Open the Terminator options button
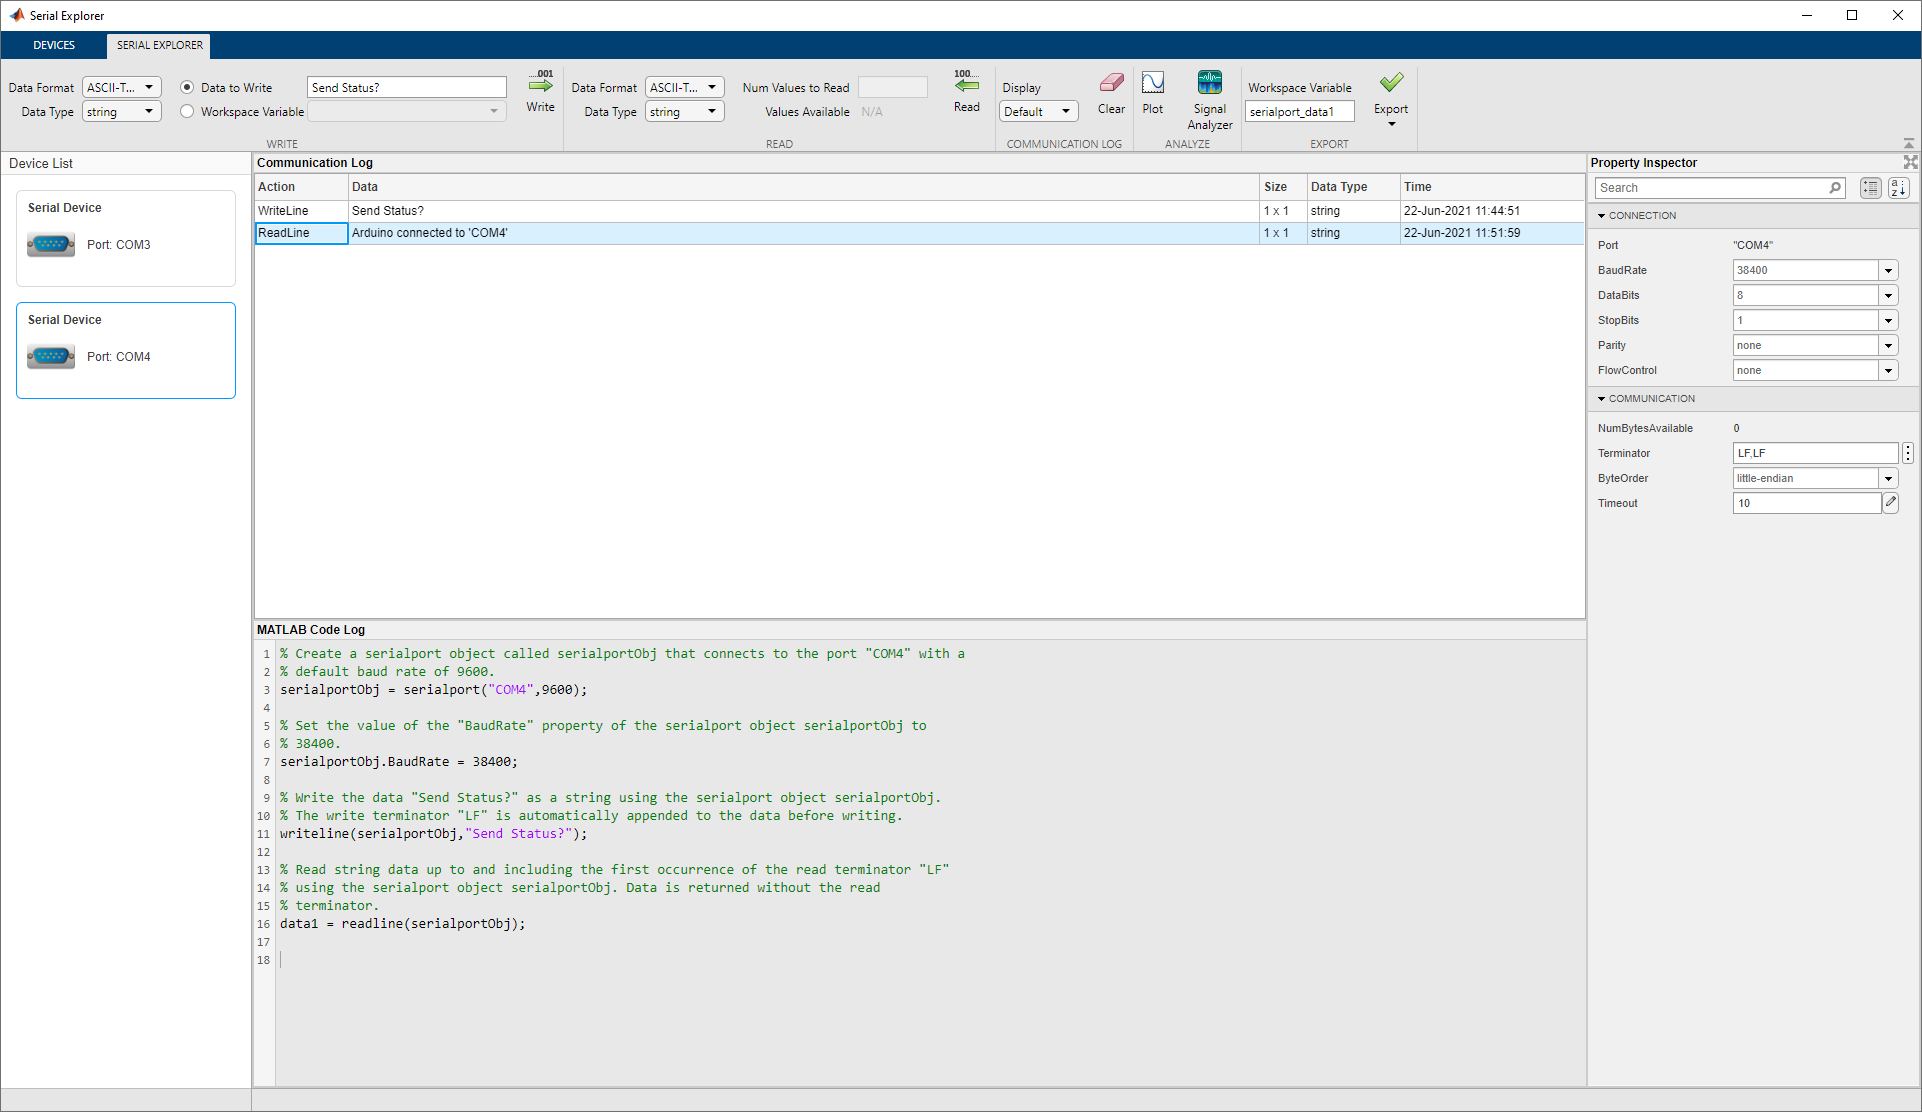Image resolution: width=1922 pixels, height=1112 pixels. (x=1908, y=454)
